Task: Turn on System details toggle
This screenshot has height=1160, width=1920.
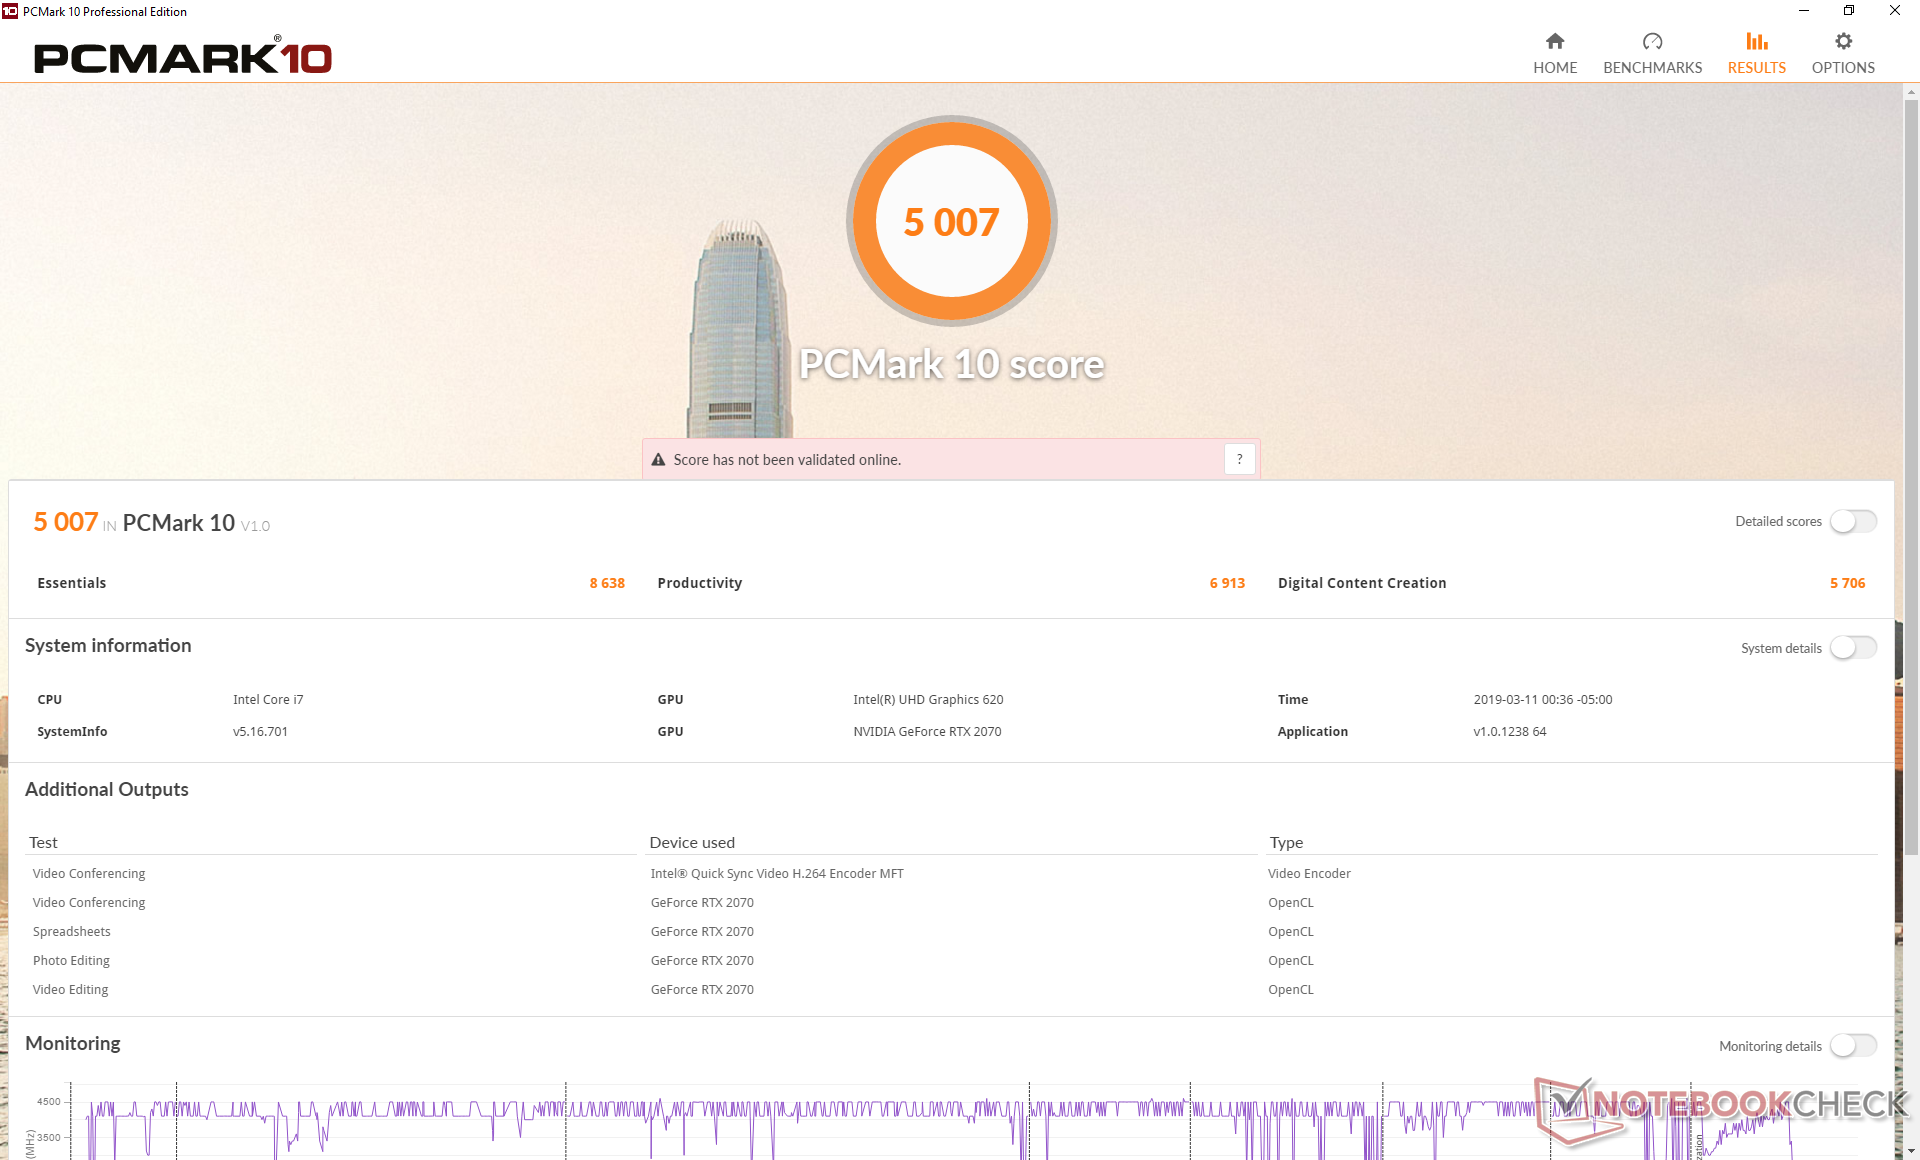Action: click(1853, 648)
